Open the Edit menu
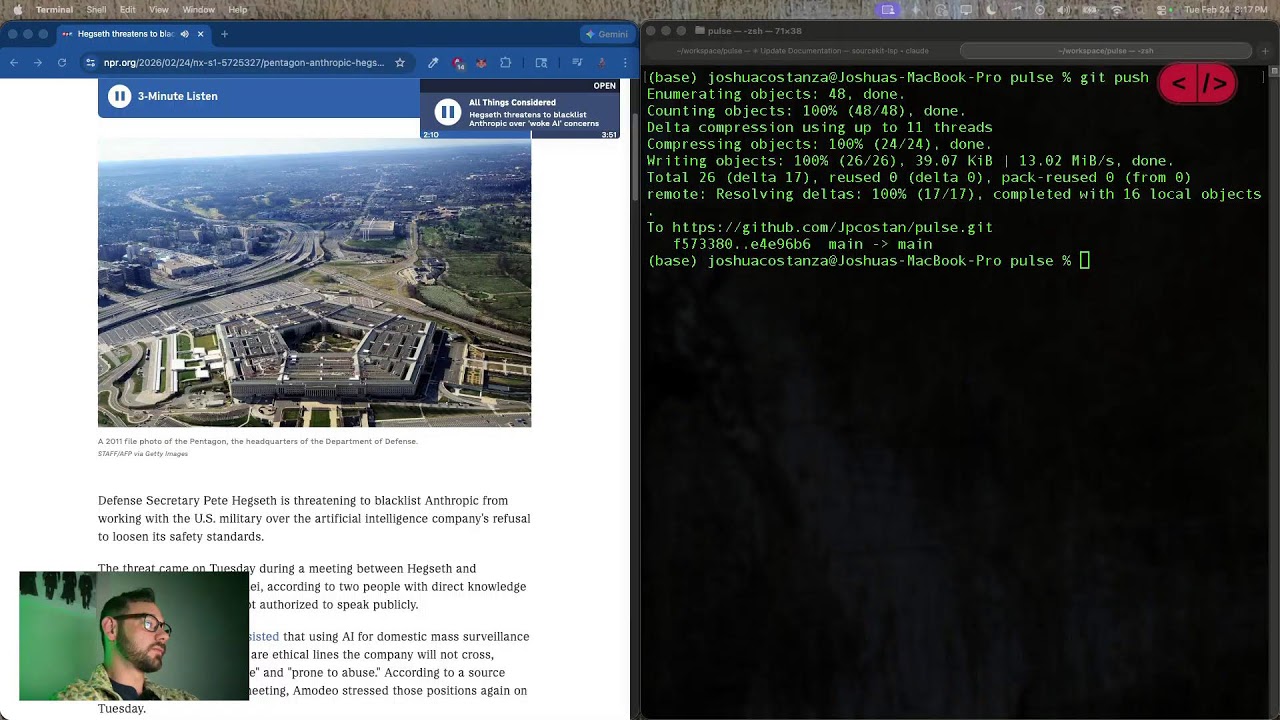This screenshot has width=1280, height=720. (x=128, y=10)
